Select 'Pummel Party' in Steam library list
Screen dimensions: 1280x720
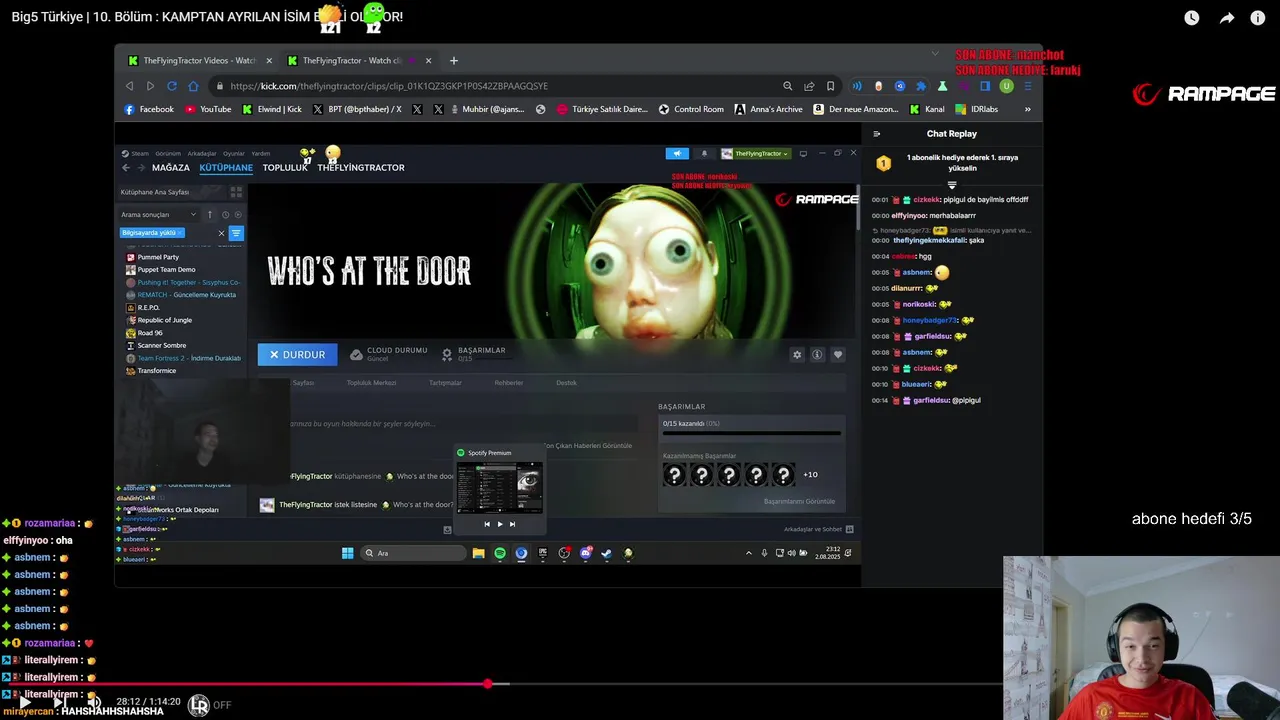(158, 257)
